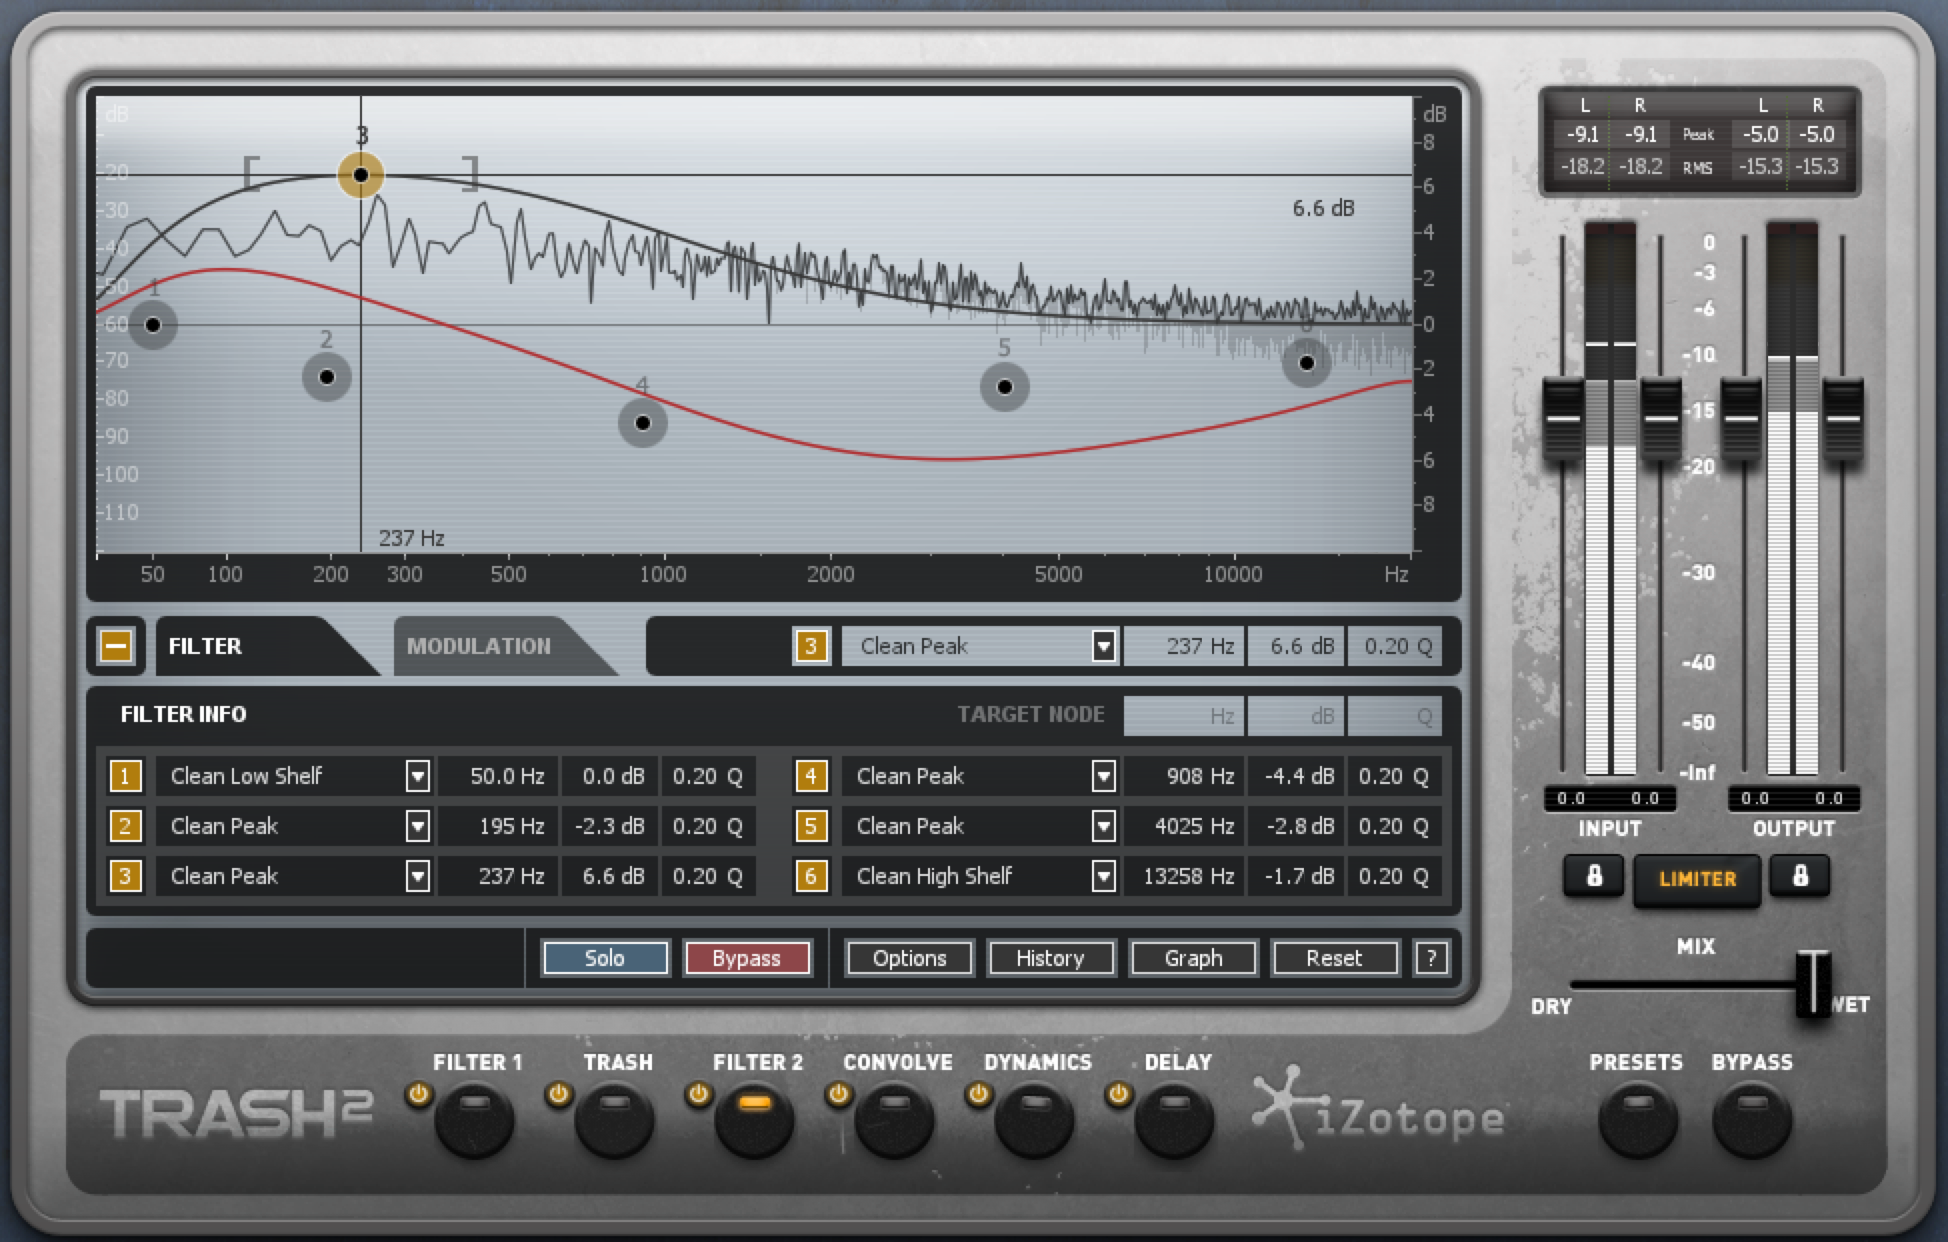Screen dimensions: 1948x1242
Task: Enable Solo for the filter
Action: [605, 958]
